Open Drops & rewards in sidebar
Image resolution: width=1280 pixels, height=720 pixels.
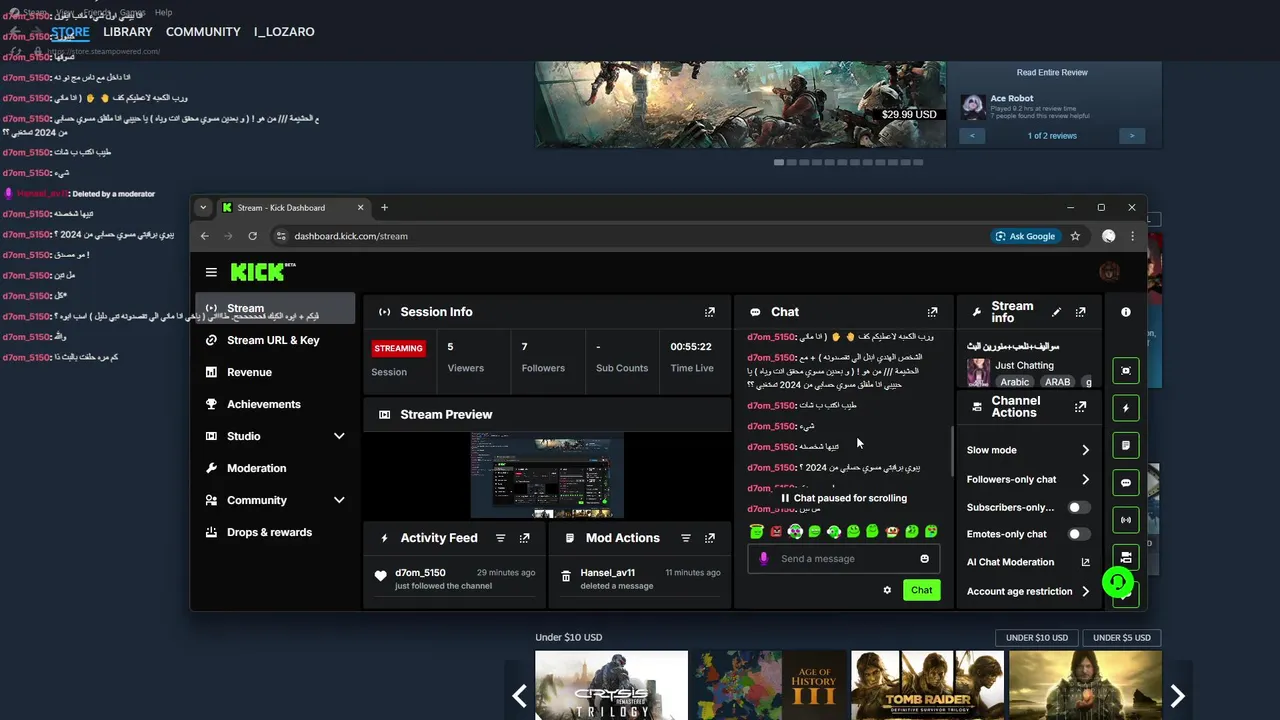[275, 532]
